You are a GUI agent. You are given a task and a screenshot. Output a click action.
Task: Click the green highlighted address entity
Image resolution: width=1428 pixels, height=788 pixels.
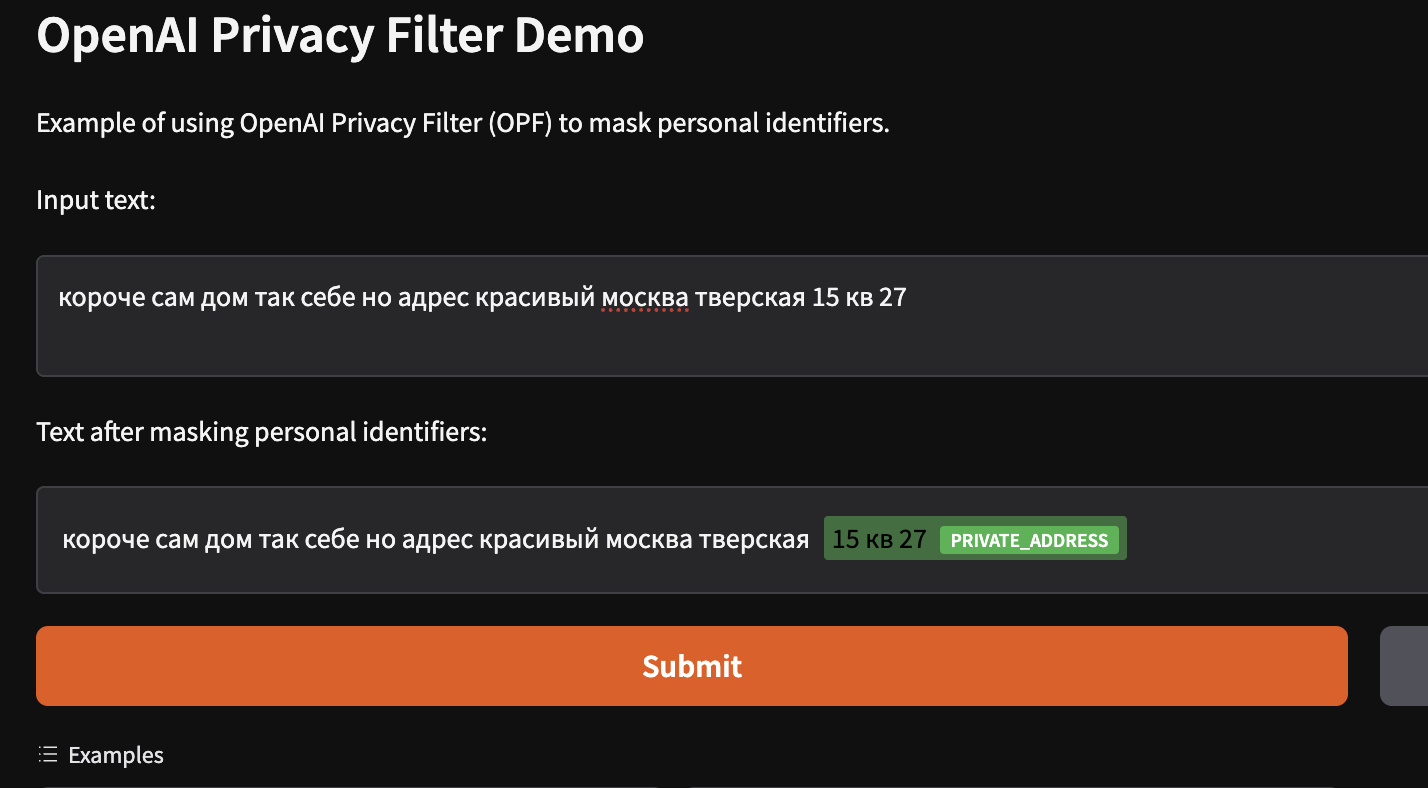tap(975, 539)
